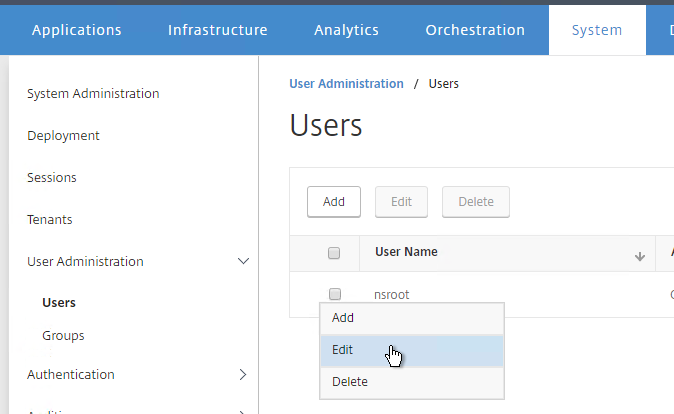674x414 pixels.
Task: Select Users in the sidebar
Action: [x=59, y=303]
